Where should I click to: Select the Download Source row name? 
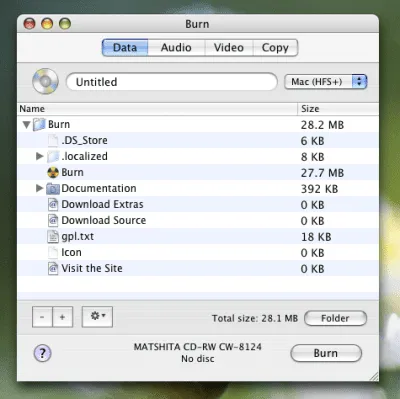(x=104, y=220)
